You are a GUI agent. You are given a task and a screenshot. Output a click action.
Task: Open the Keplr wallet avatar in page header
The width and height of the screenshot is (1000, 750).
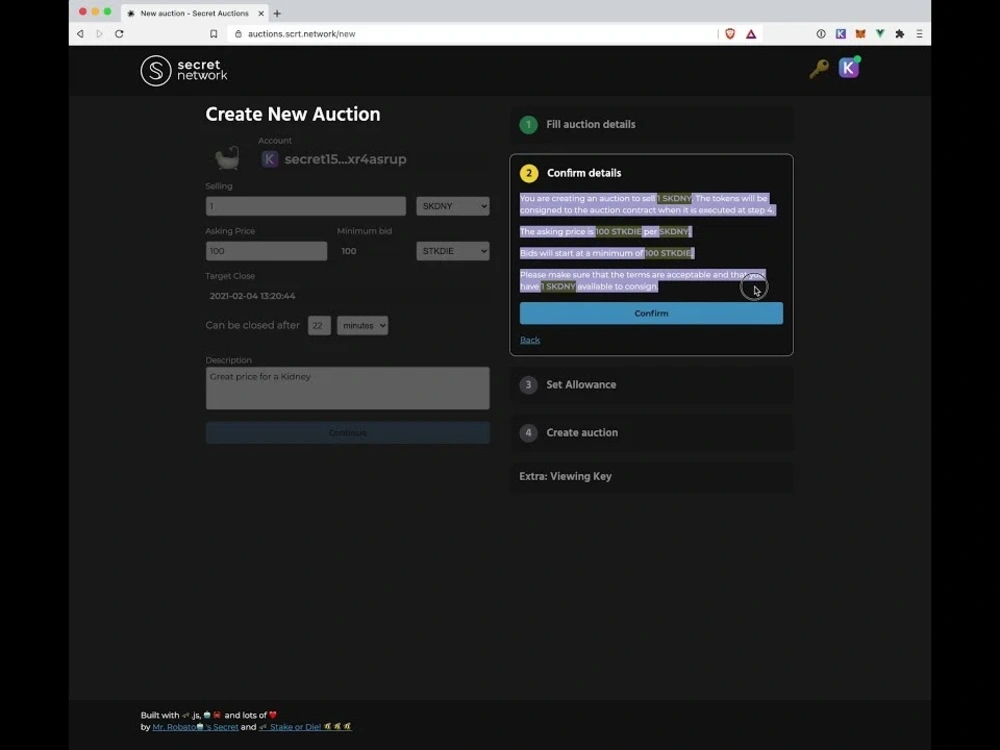point(849,68)
